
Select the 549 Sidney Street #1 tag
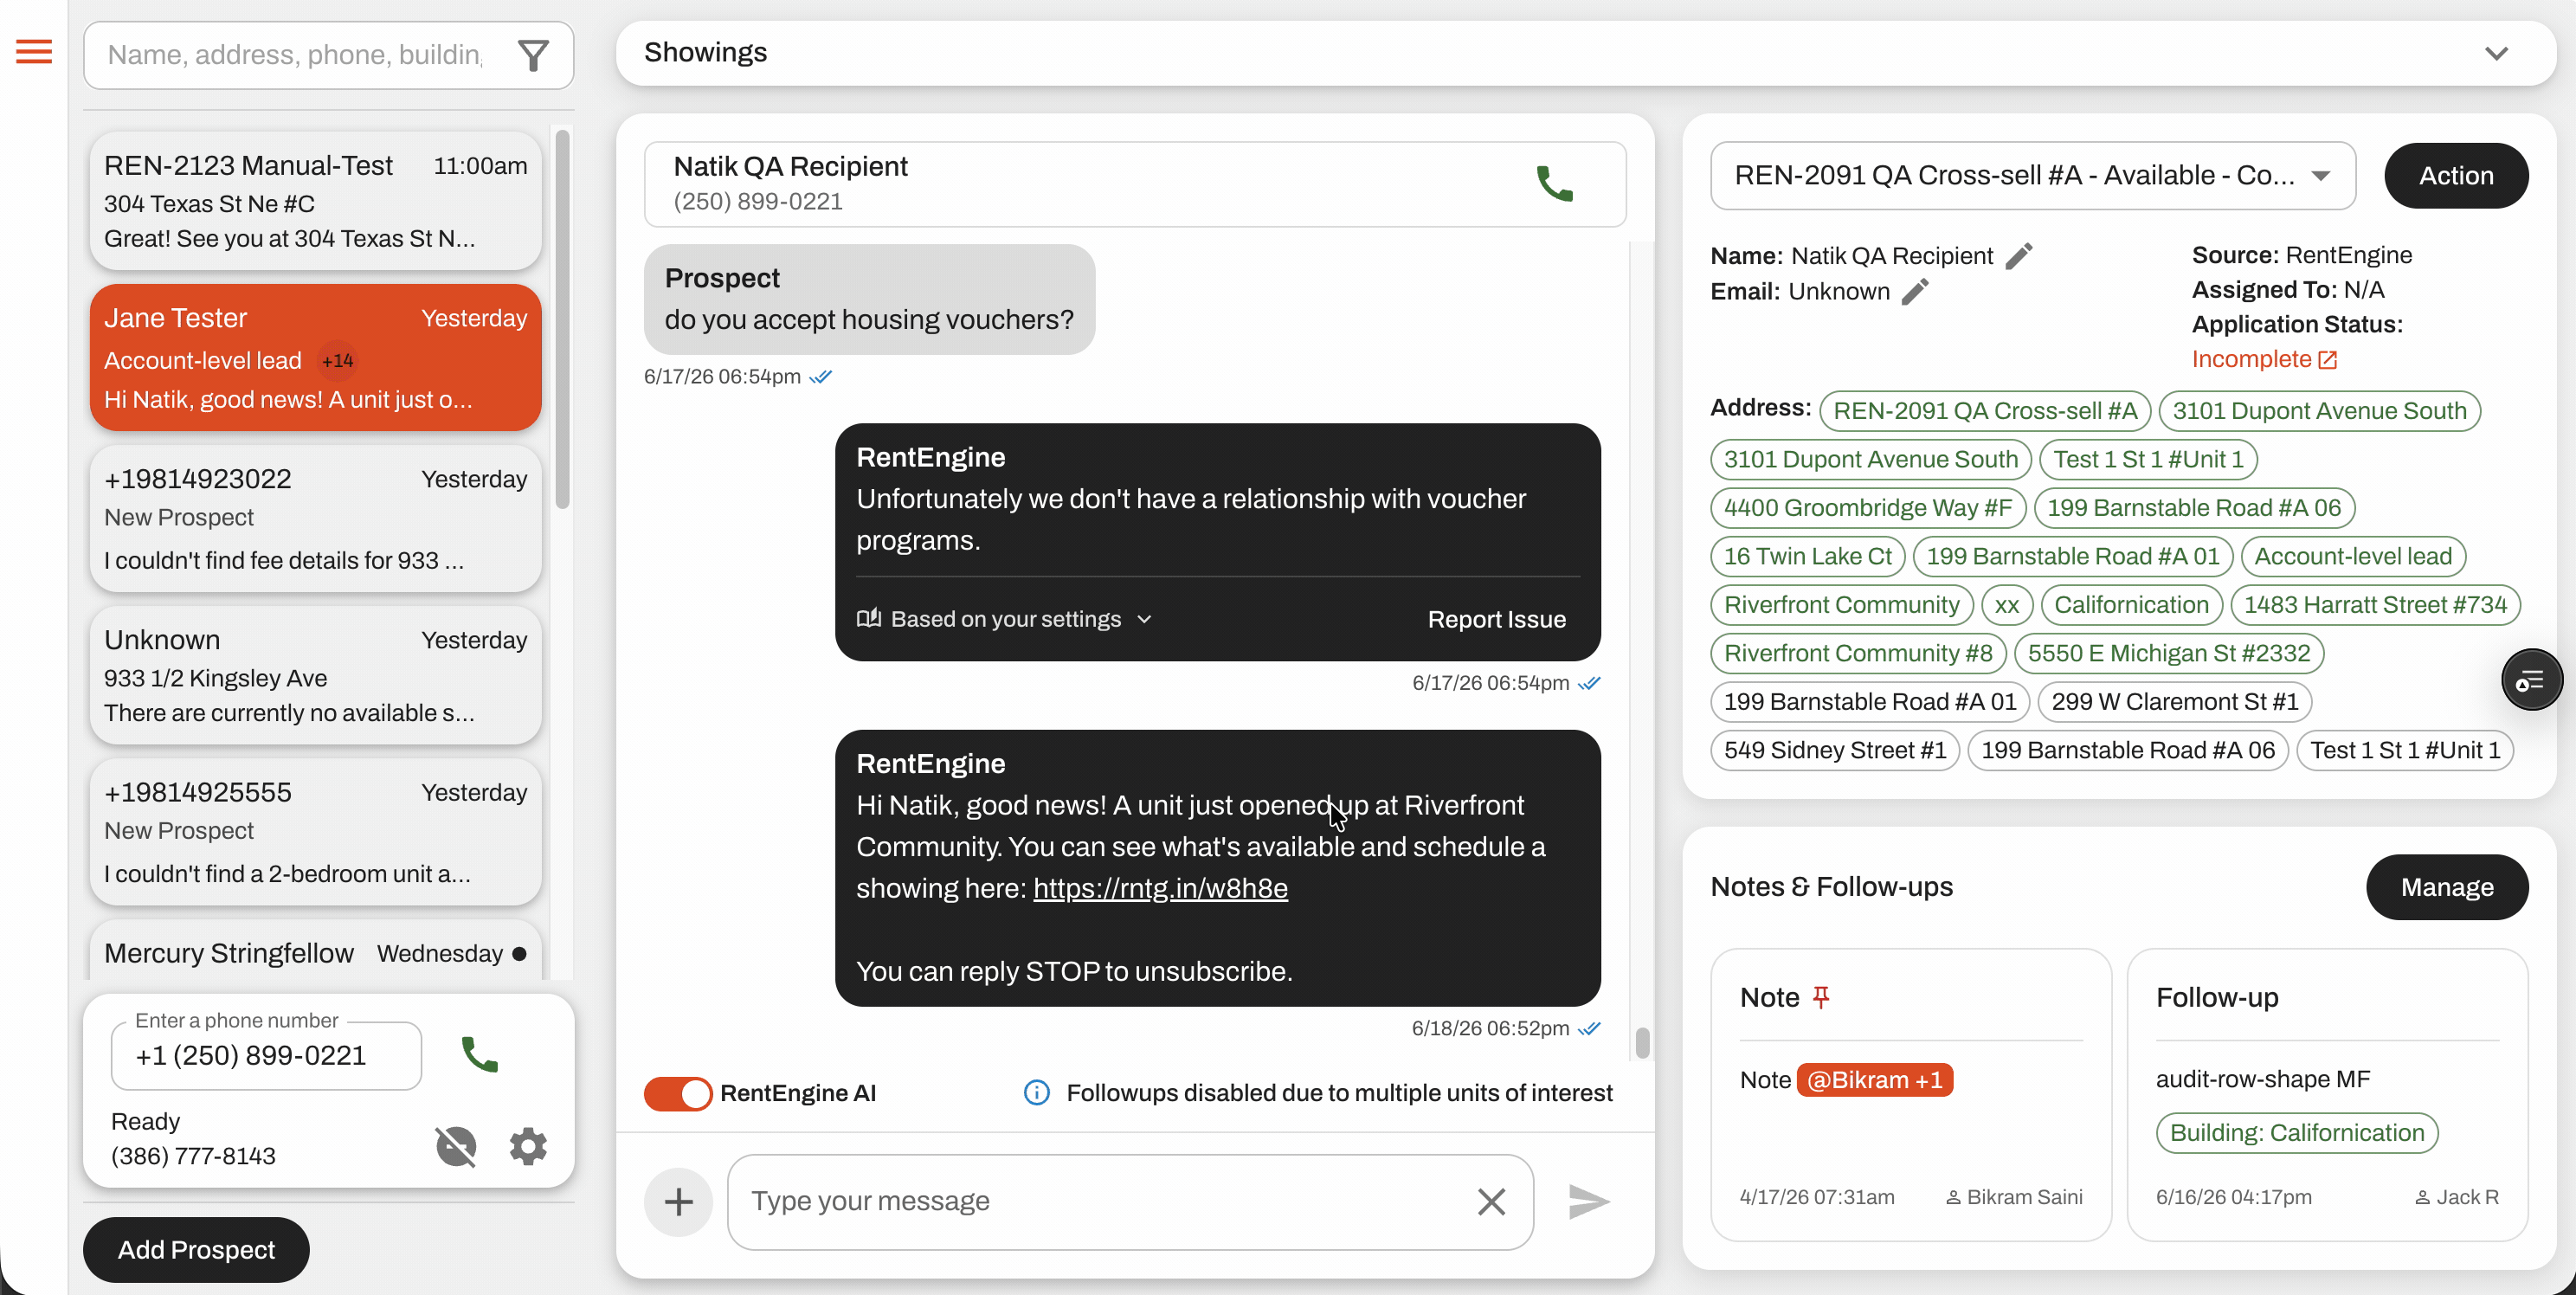1835,751
